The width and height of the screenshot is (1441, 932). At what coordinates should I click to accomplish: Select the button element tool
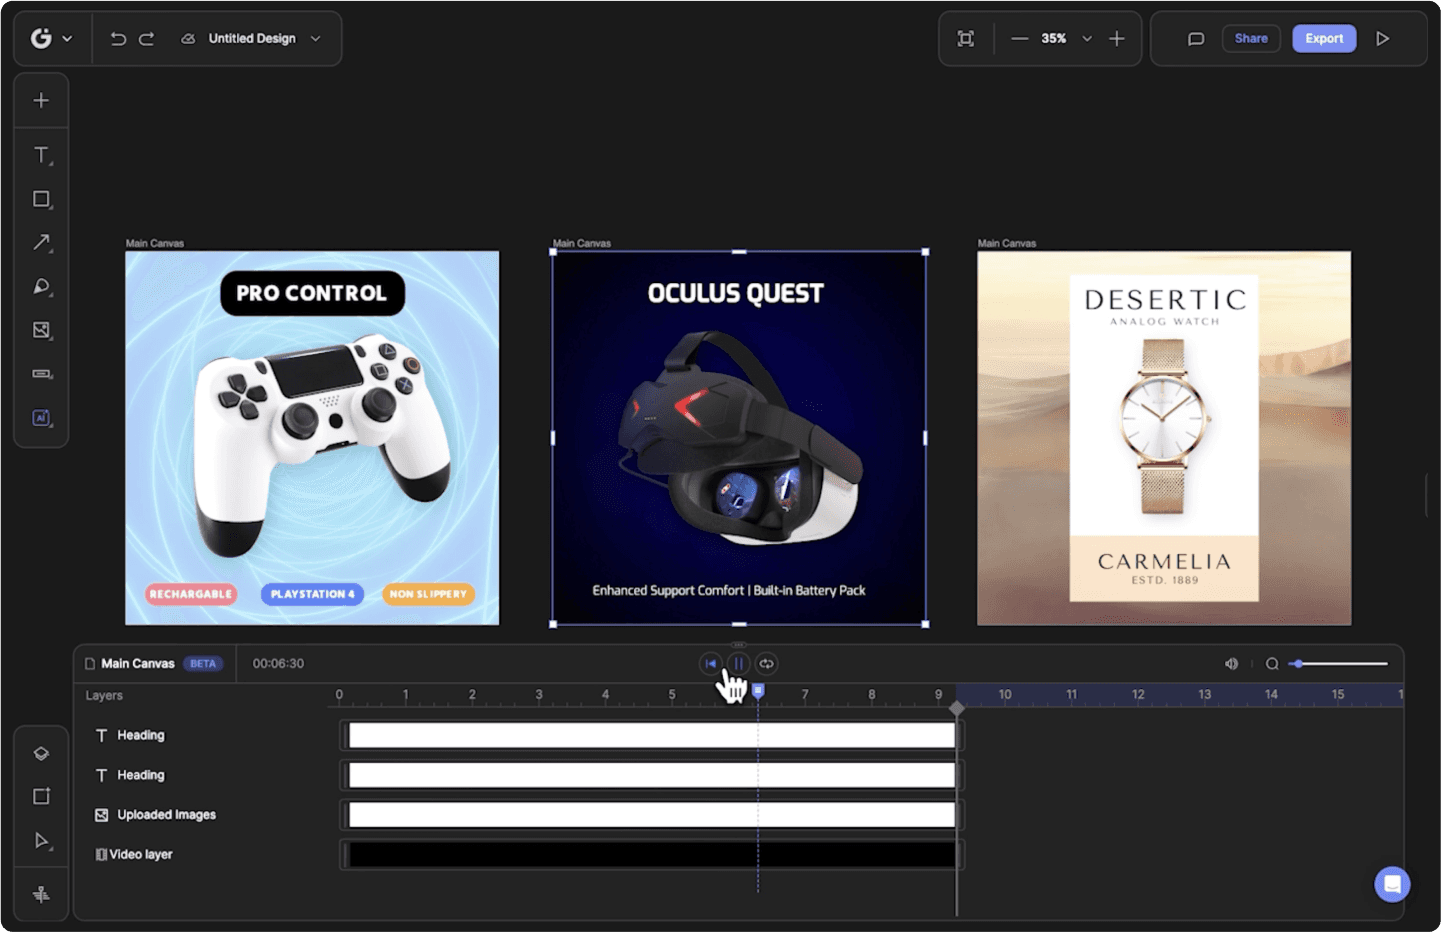pyautogui.click(x=41, y=374)
